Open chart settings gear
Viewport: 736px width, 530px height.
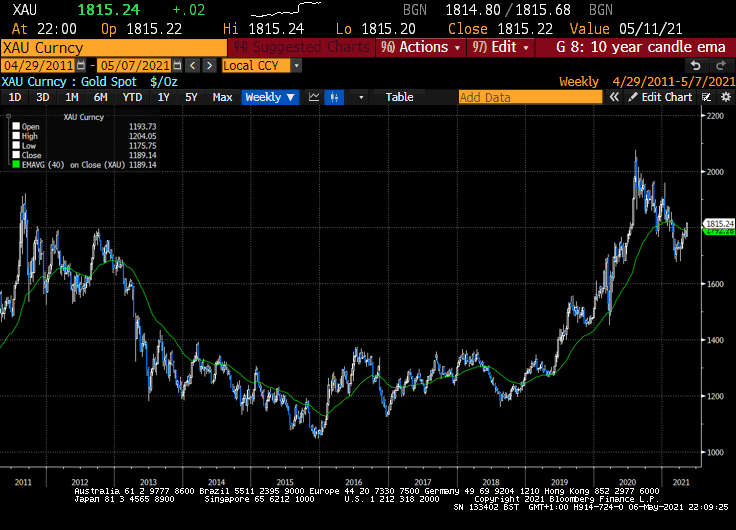point(726,97)
